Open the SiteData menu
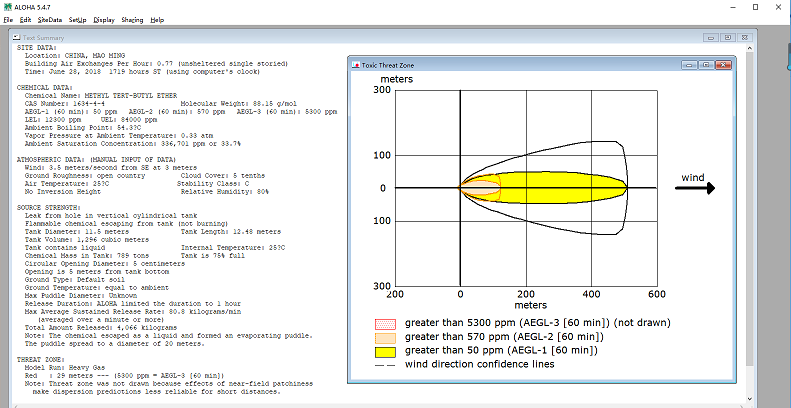Screen dimensions: 791x408 (x=49, y=20)
